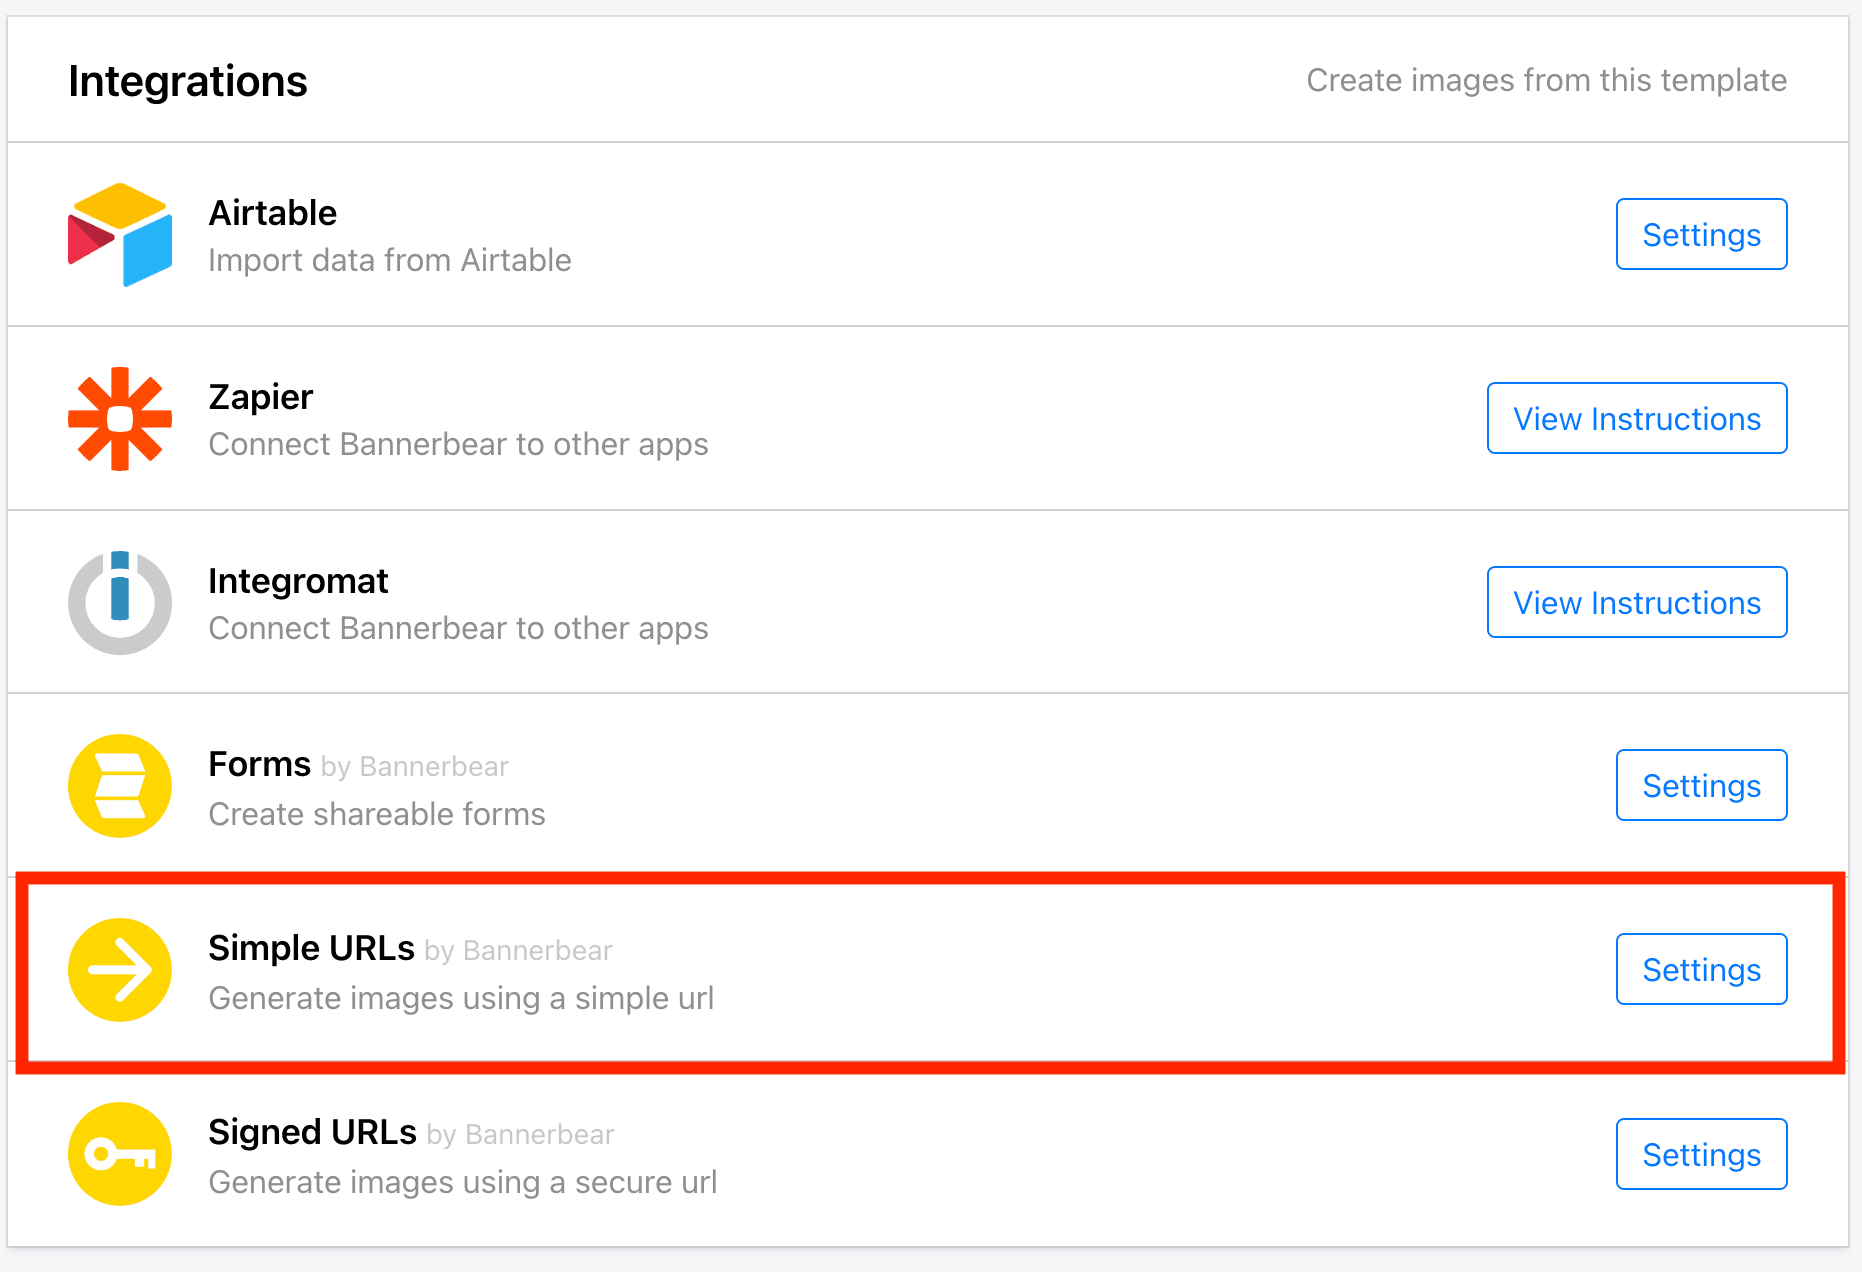The width and height of the screenshot is (1862, 1272).
Task: Select the Integrations heading
Action: [187, 80]
